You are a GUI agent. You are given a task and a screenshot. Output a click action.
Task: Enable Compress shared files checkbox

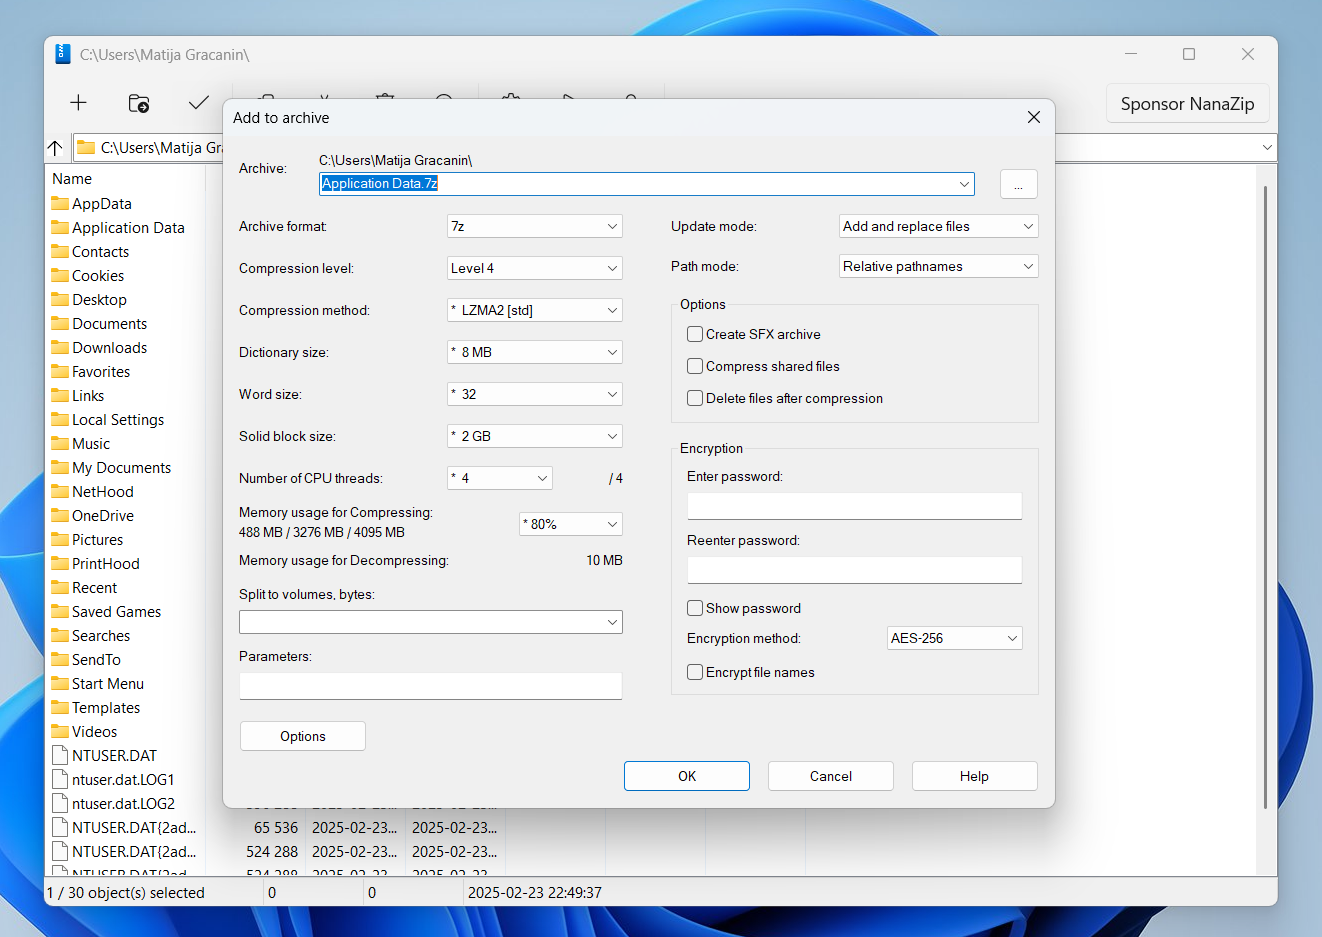click(x=695, y=366)
